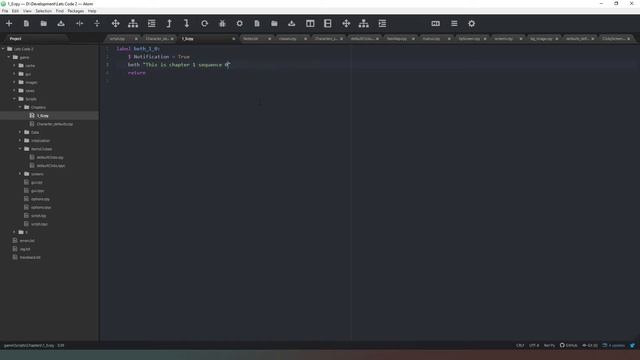This screenshot has height=360, width=640.
Task: Open the File menu
Action: point(5,11)
